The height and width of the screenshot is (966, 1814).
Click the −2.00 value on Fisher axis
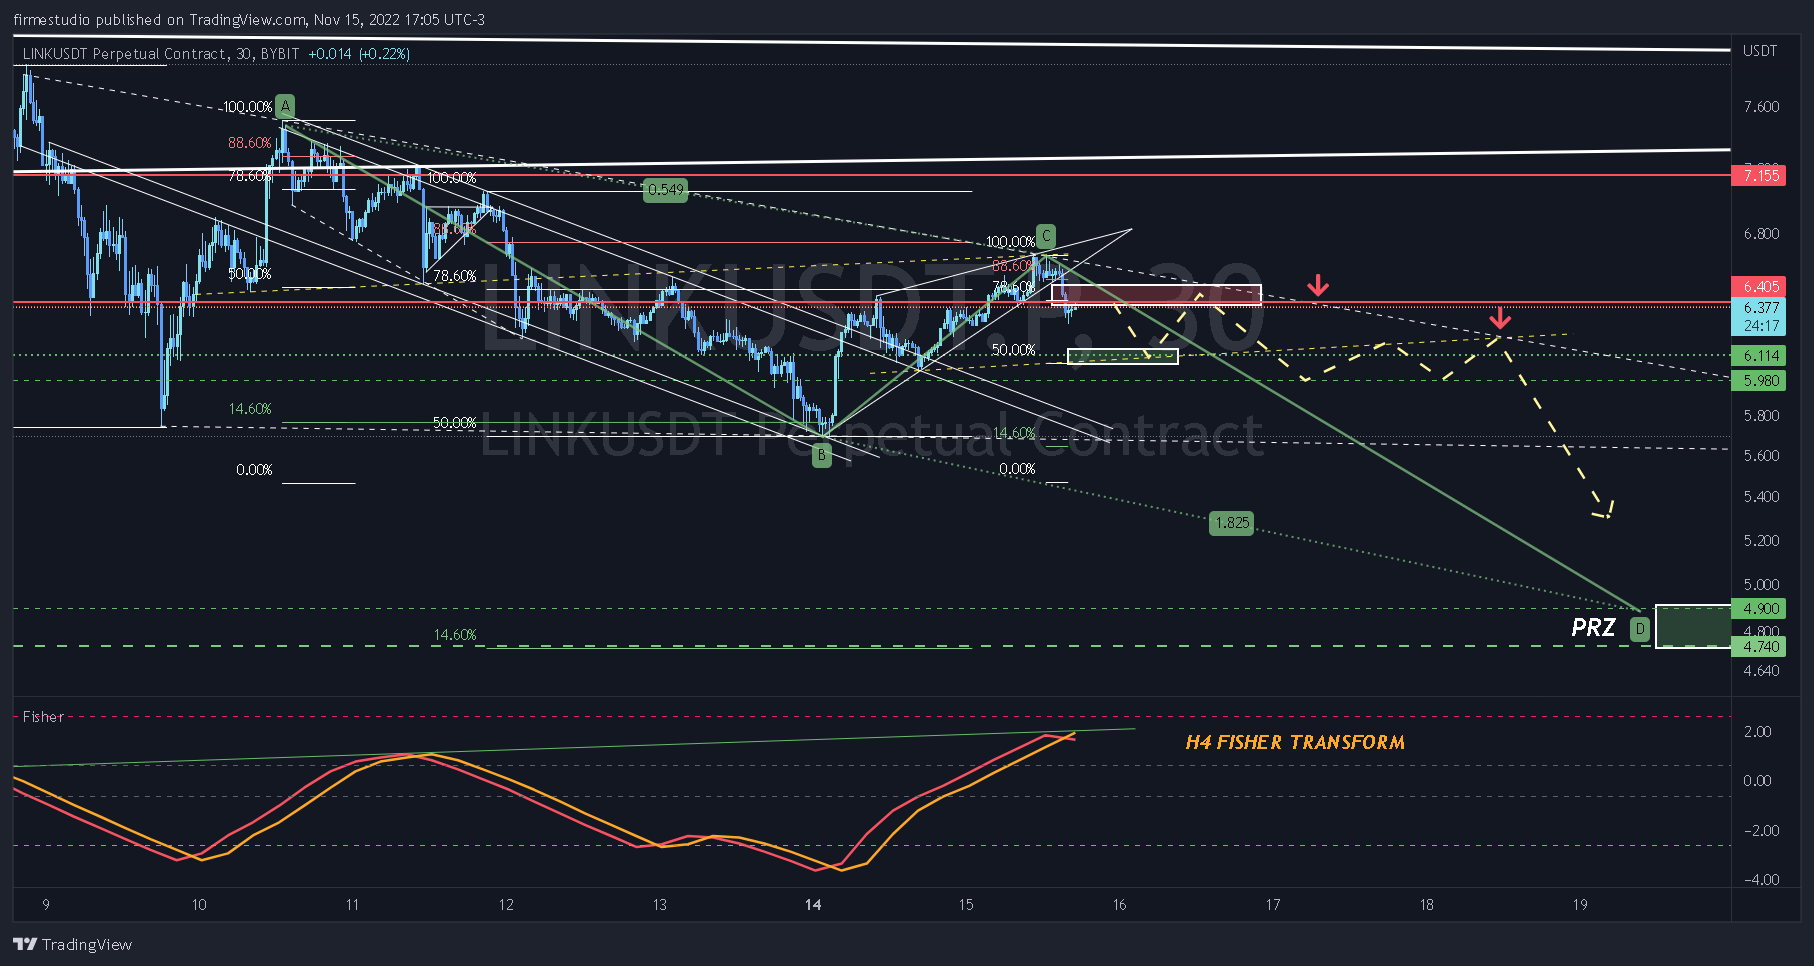(1761, 831)
